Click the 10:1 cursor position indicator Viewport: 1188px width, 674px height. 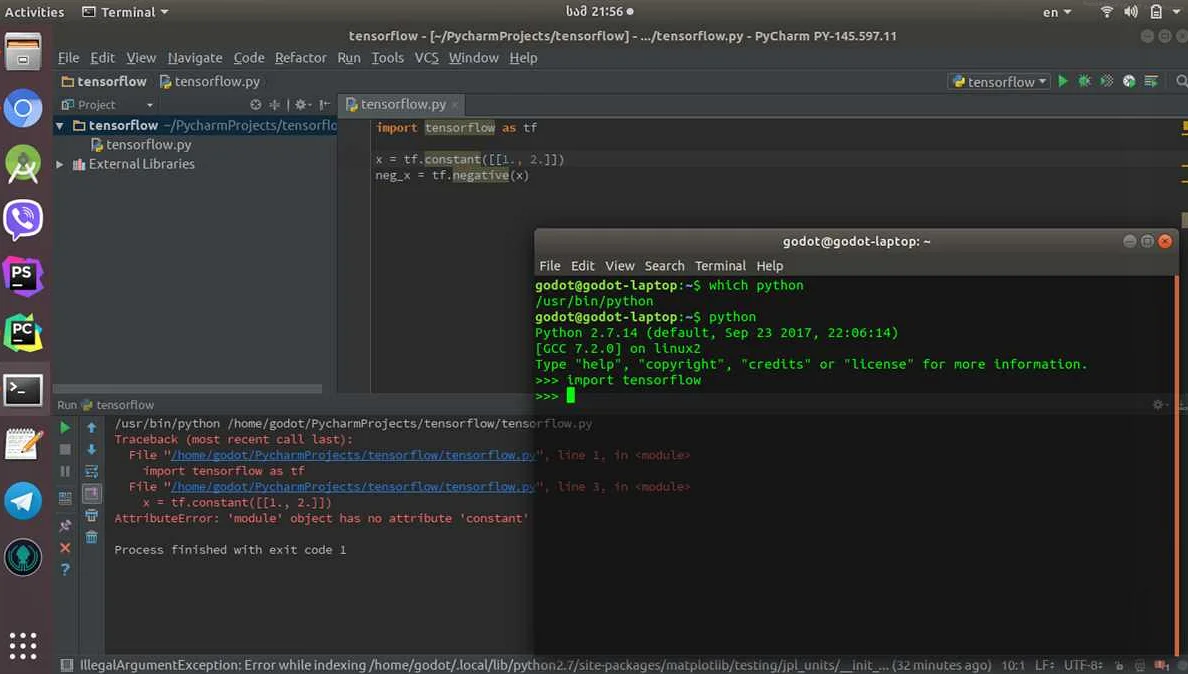pos(1013,665)
